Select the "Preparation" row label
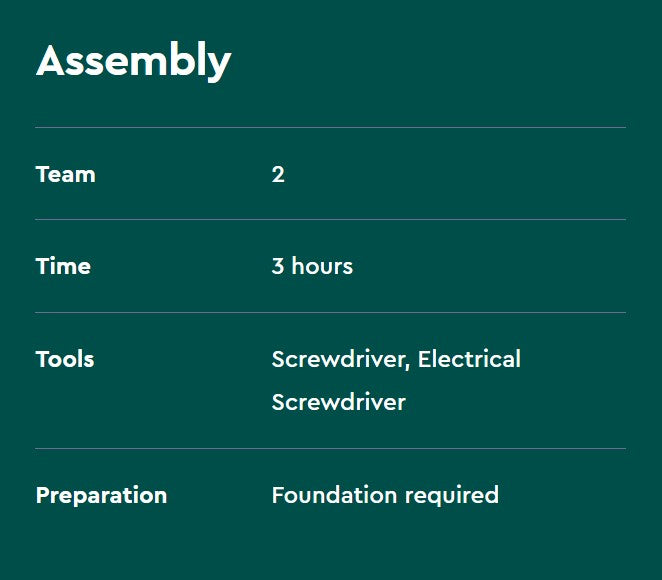Image resolution: width=662 pixels, height=580 pixels. [x=101, y=495]
